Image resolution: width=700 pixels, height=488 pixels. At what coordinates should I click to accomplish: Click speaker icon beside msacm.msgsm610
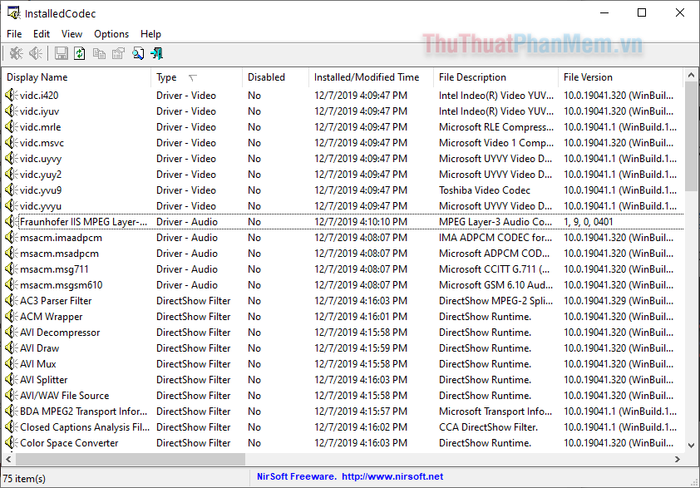click(11, 285)
